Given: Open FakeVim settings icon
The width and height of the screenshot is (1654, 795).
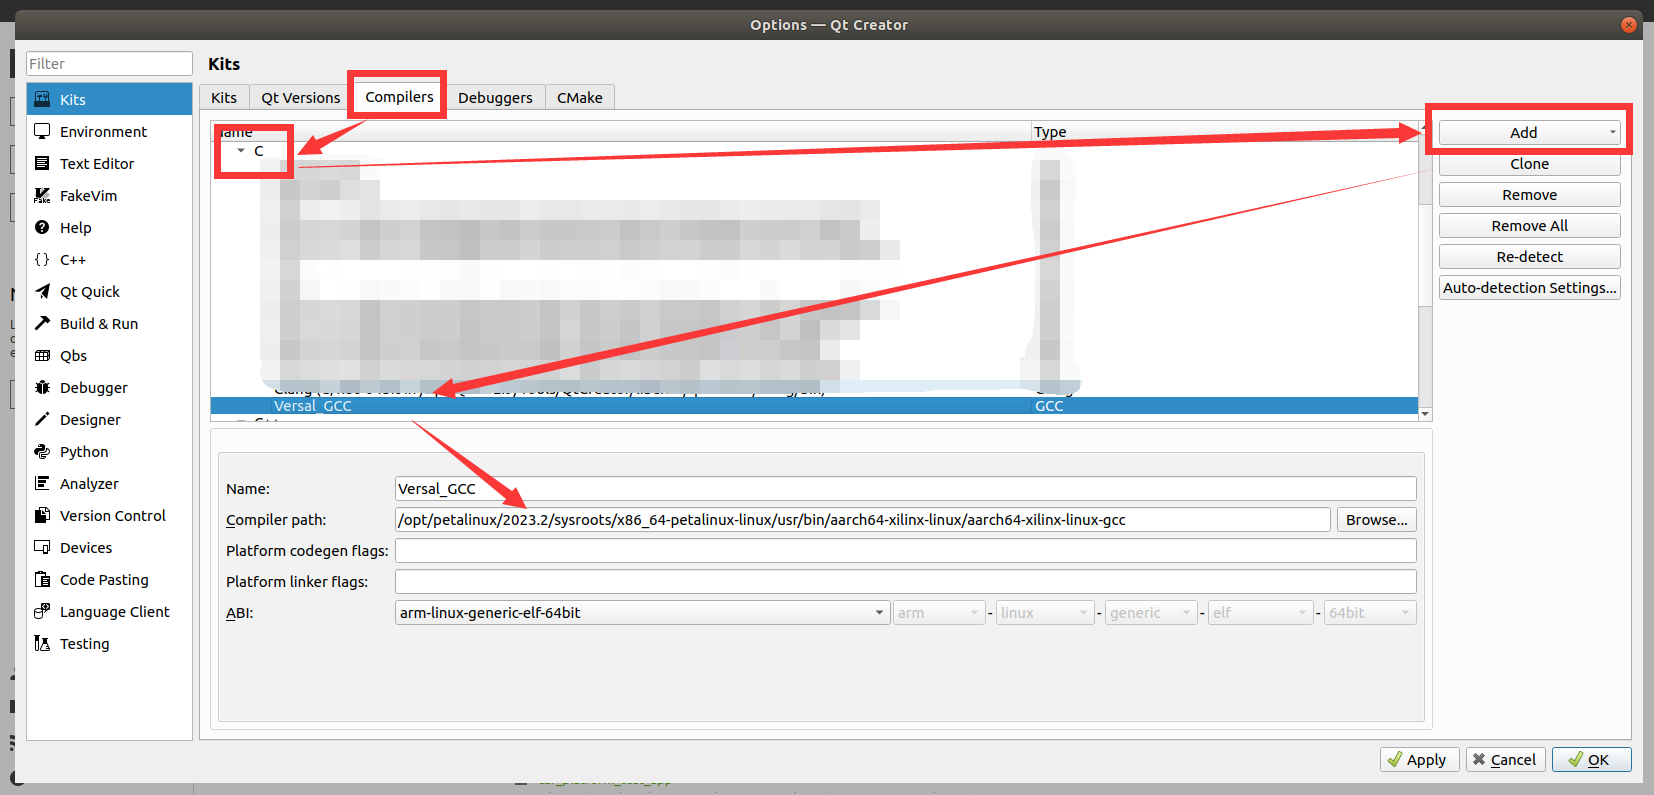Looking at the screenshot, I should (x=42, y=195).
